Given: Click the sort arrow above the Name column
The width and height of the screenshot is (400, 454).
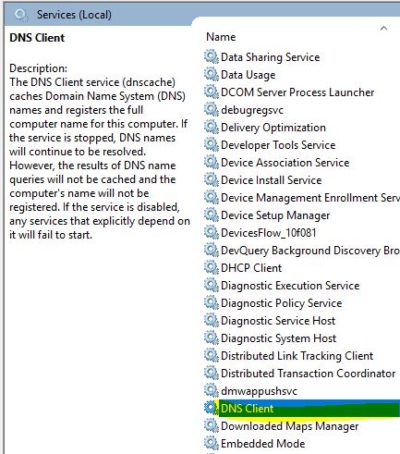Looking at the screenshot, I should 384,28.
